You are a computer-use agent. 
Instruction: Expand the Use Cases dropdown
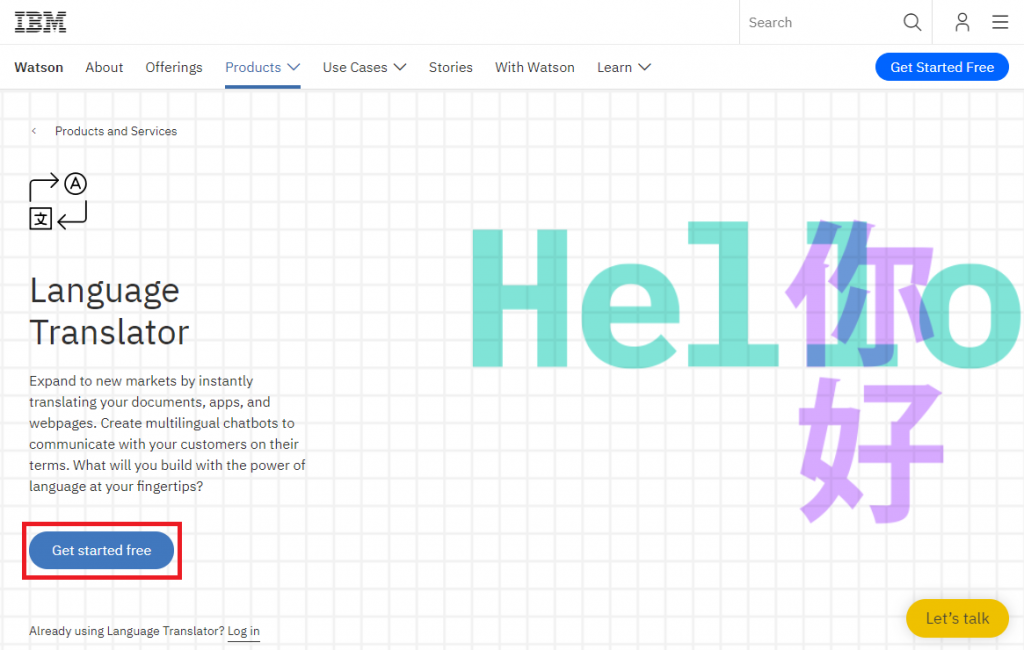[x=364, y=67]
